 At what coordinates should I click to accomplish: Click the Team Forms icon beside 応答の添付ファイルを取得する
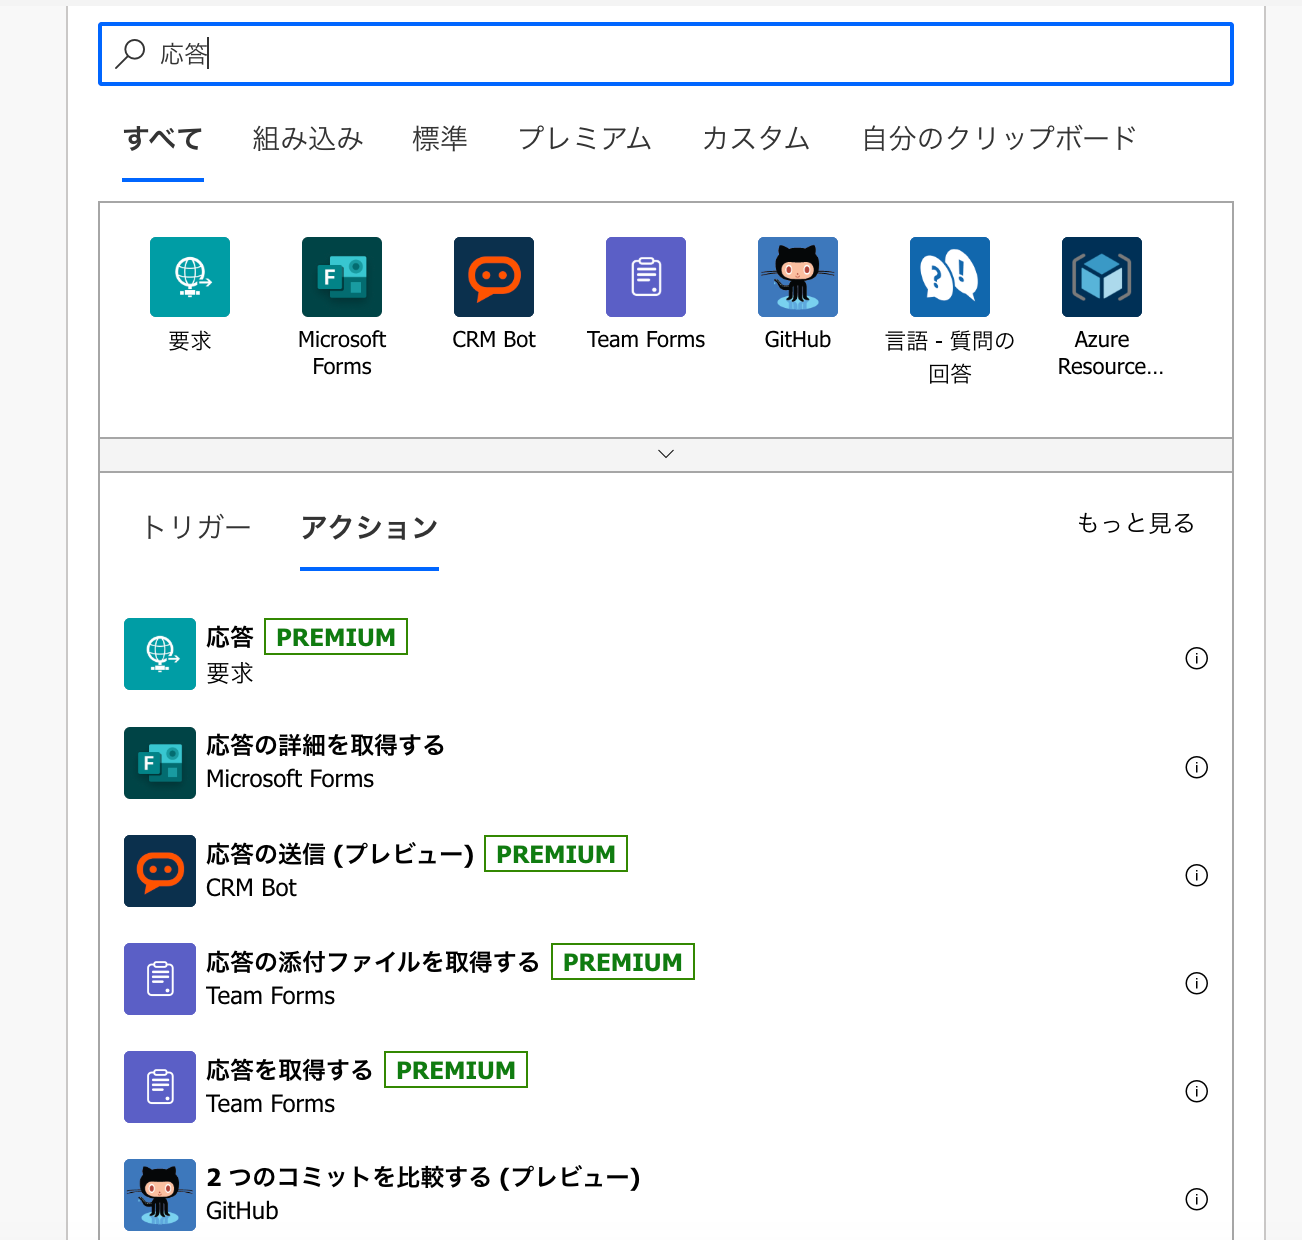[160, 979]
